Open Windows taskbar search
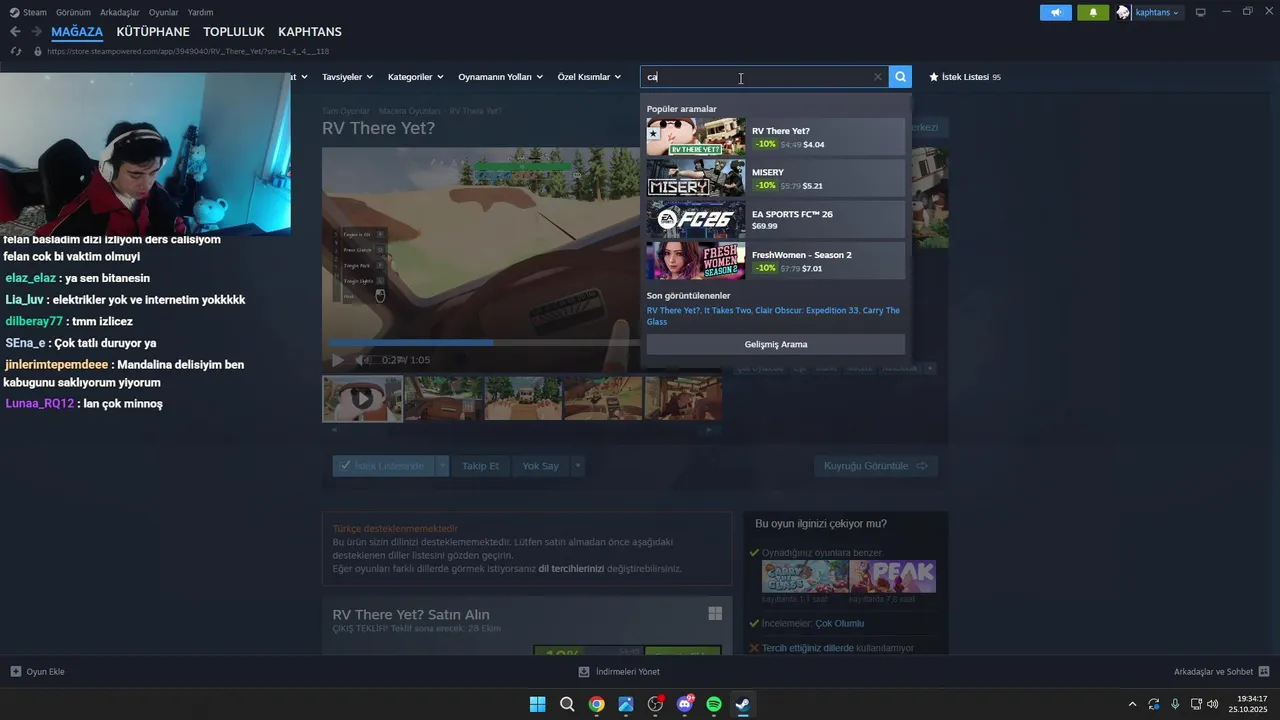Screen dimensions: 1280x720 click(567, 704)
